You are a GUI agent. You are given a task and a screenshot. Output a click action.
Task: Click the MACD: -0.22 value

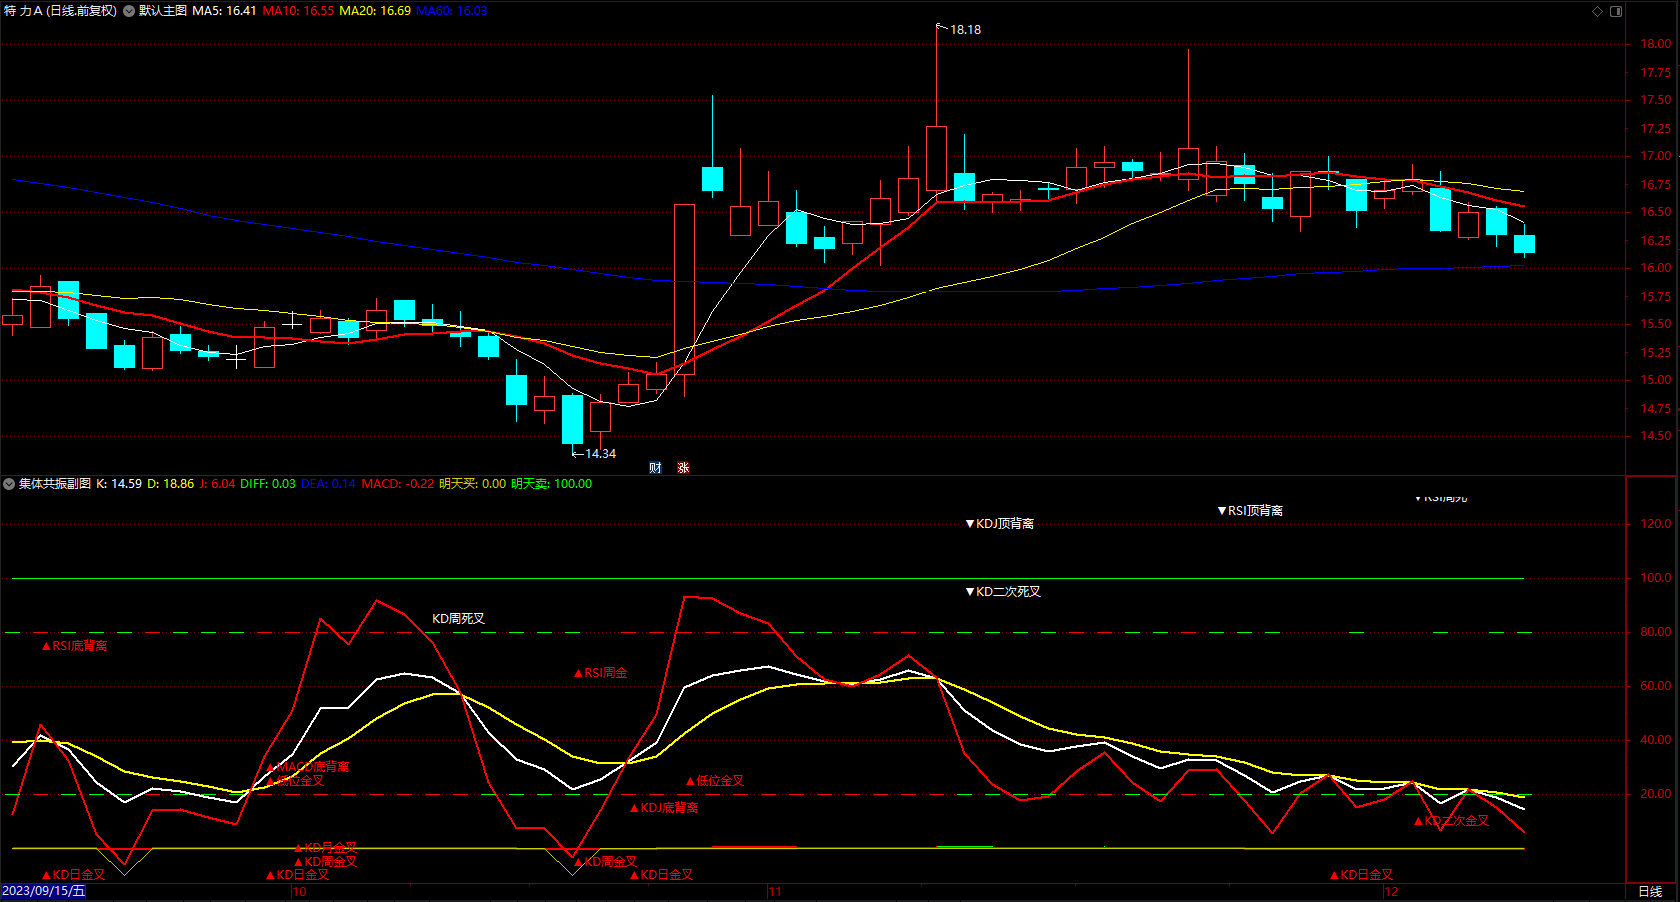(398, 484)
